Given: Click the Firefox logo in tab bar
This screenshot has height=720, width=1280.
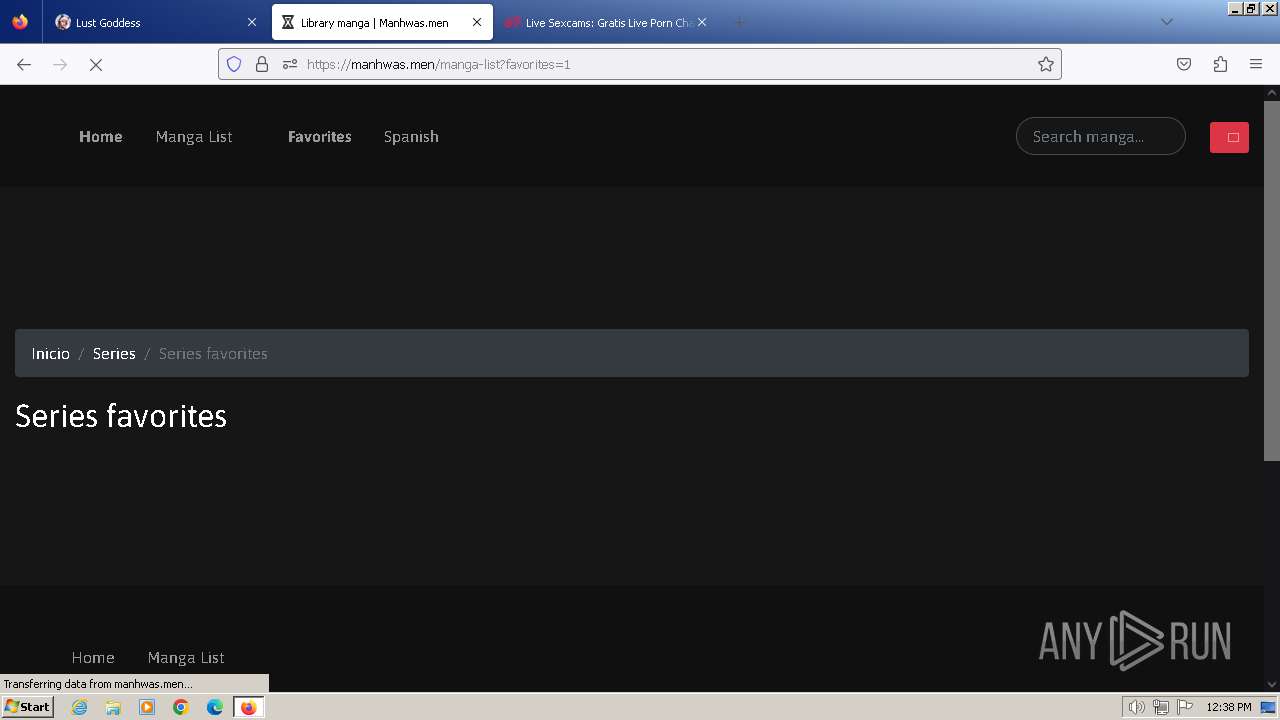Looking at the screenshot, I should 20,22.
